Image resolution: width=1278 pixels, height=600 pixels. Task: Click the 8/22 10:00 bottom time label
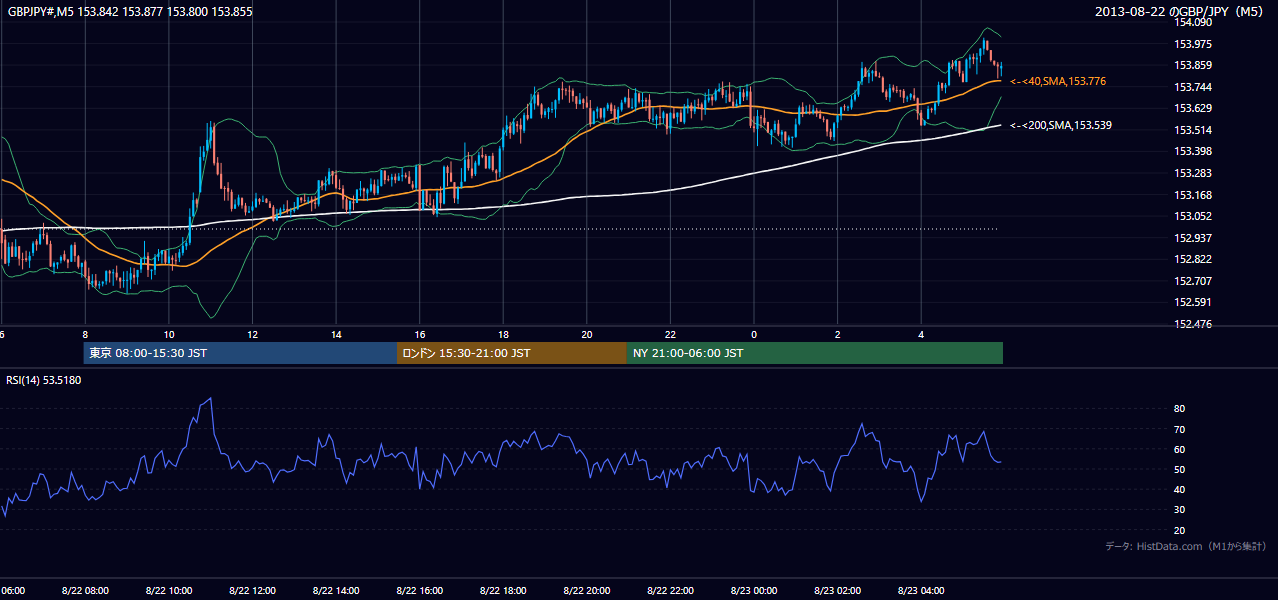[x=169, y=591]
